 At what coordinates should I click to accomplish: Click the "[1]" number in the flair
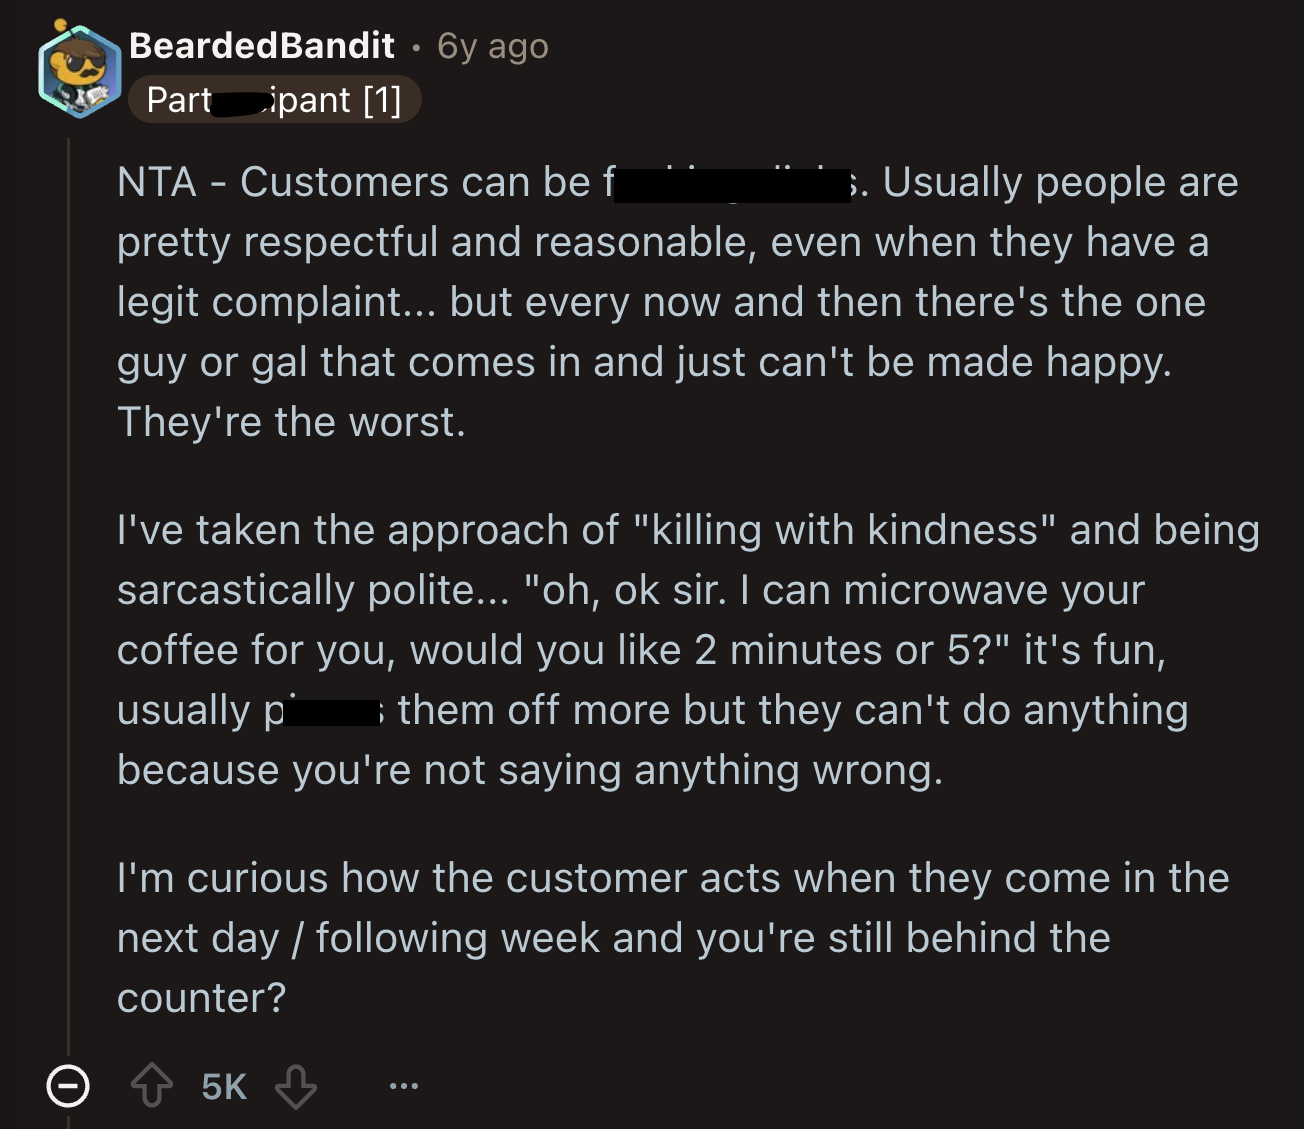(382, 100)
